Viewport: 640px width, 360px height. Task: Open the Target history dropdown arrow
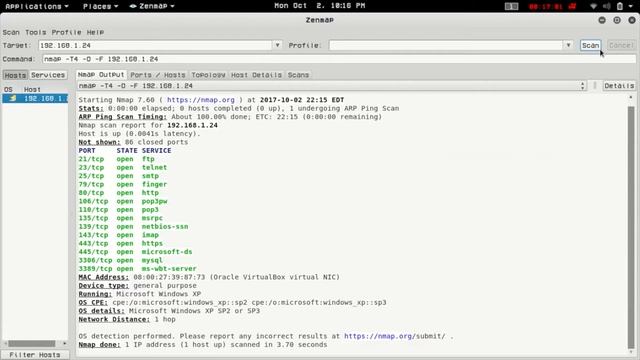tap(278, 45)
